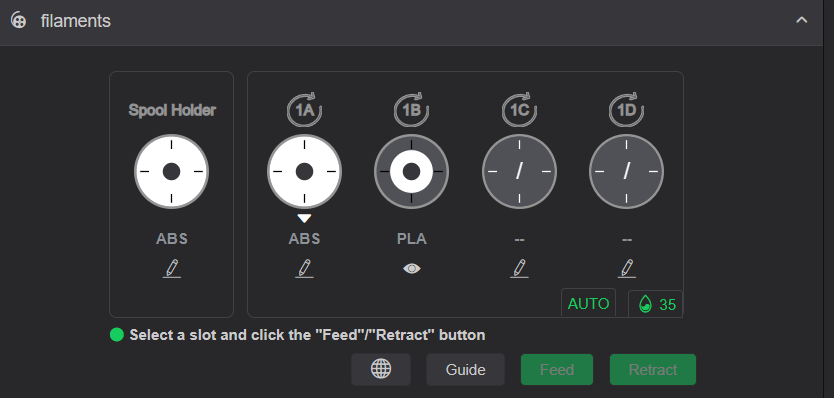
Task: Select the white 1A filament spool
Action: (304, 171)
